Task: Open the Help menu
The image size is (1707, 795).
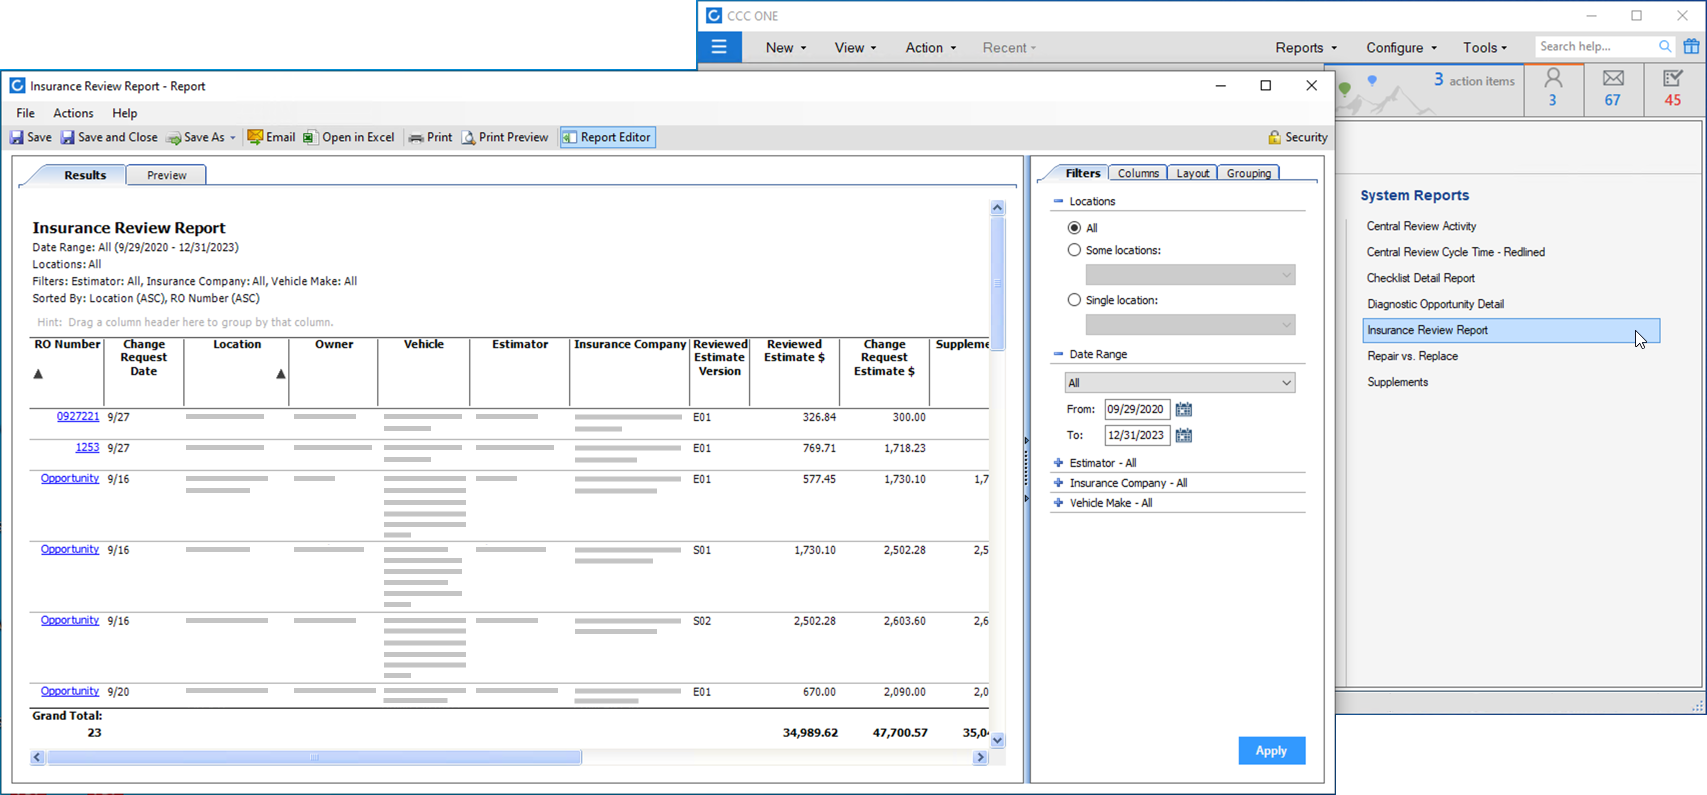Action: [125, 113]
